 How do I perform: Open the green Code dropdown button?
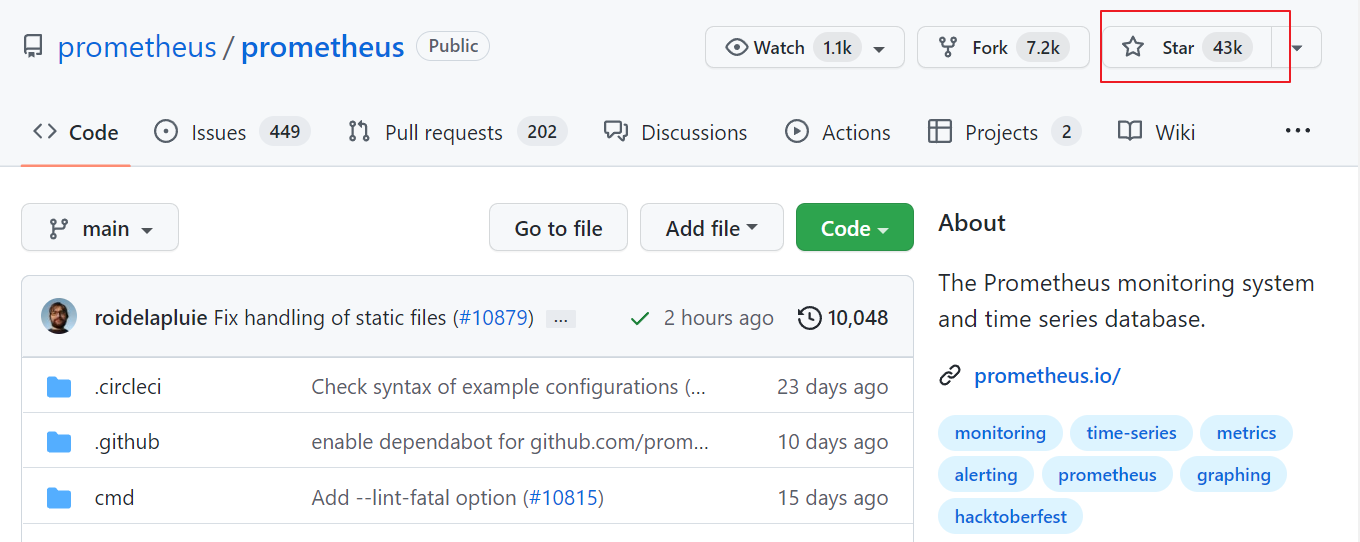(x=855, y=228)
